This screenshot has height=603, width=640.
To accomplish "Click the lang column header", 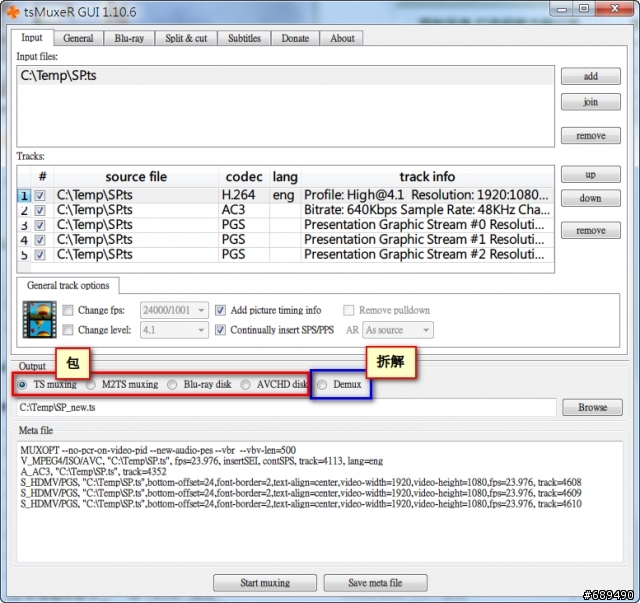I will point(285,177).
